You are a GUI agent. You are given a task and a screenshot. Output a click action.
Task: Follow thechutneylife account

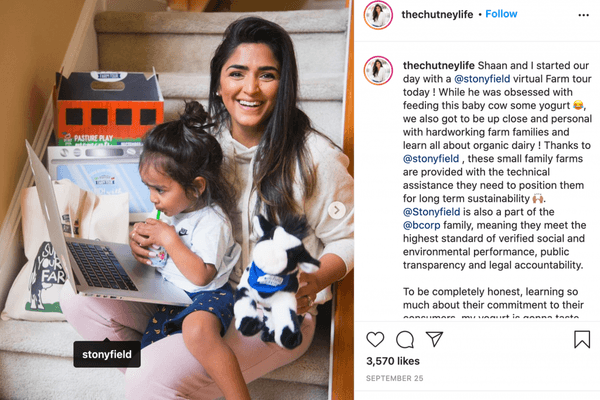[x=501, y=14]
